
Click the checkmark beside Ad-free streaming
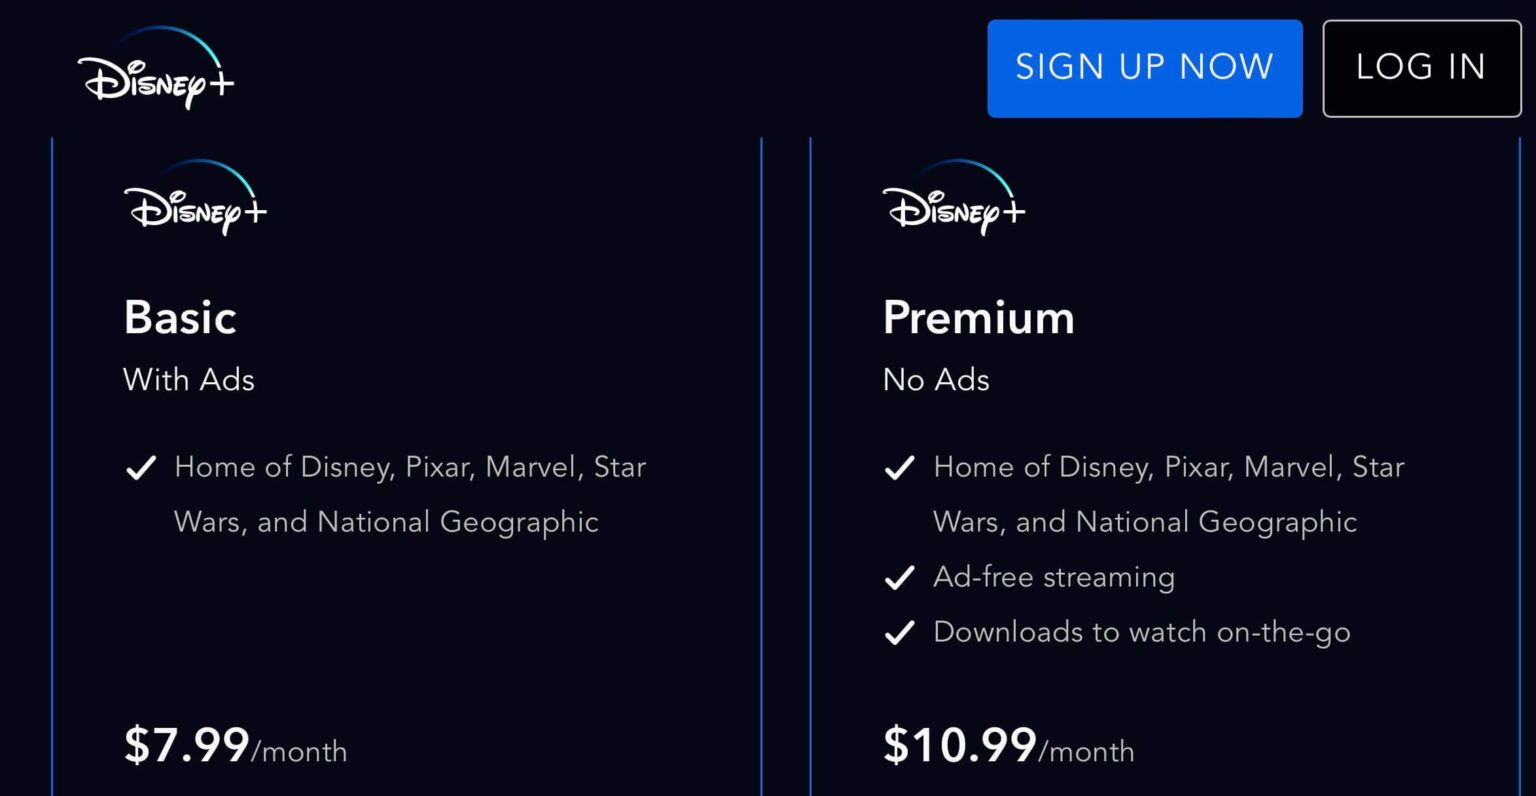click(901, 576)
